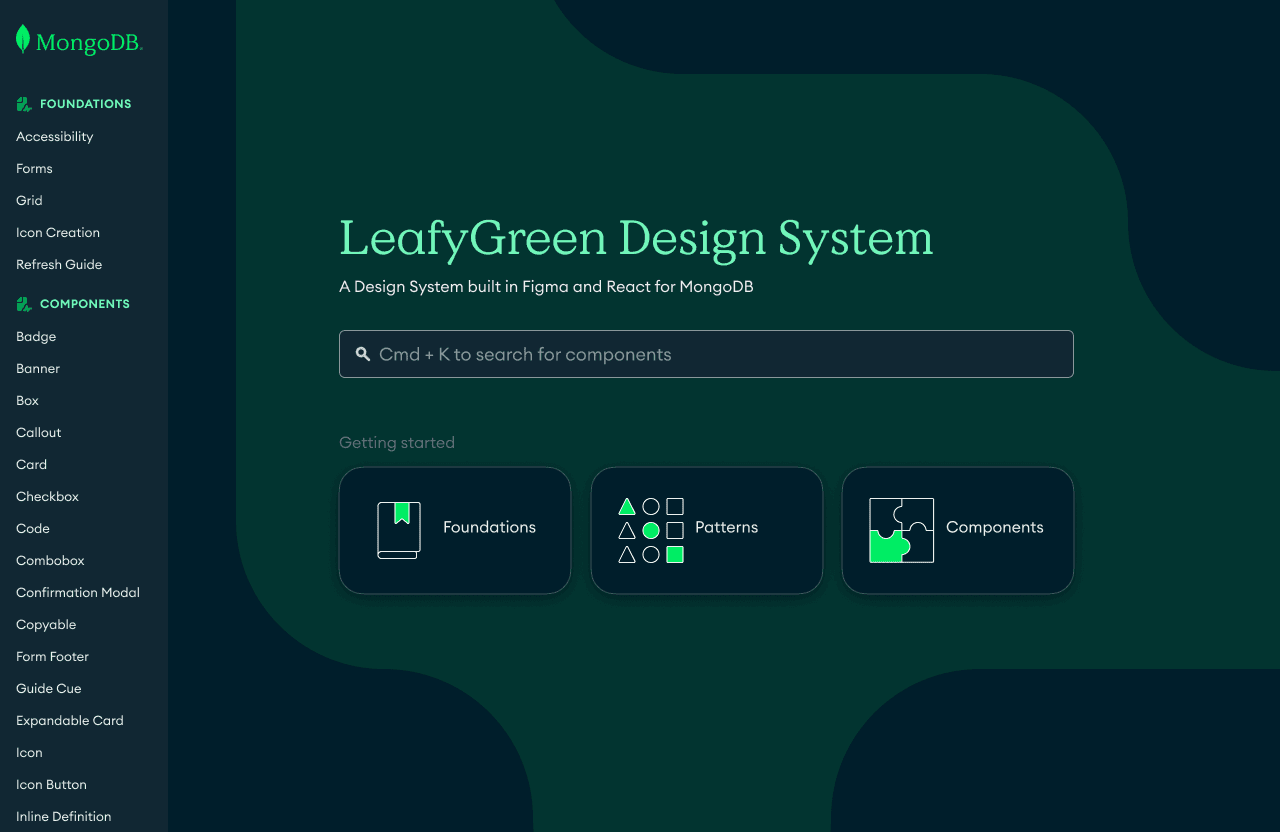This screenshot has width=1280, height=832.
Task: Open the Foundations getting started card
Action: (455, 530)
